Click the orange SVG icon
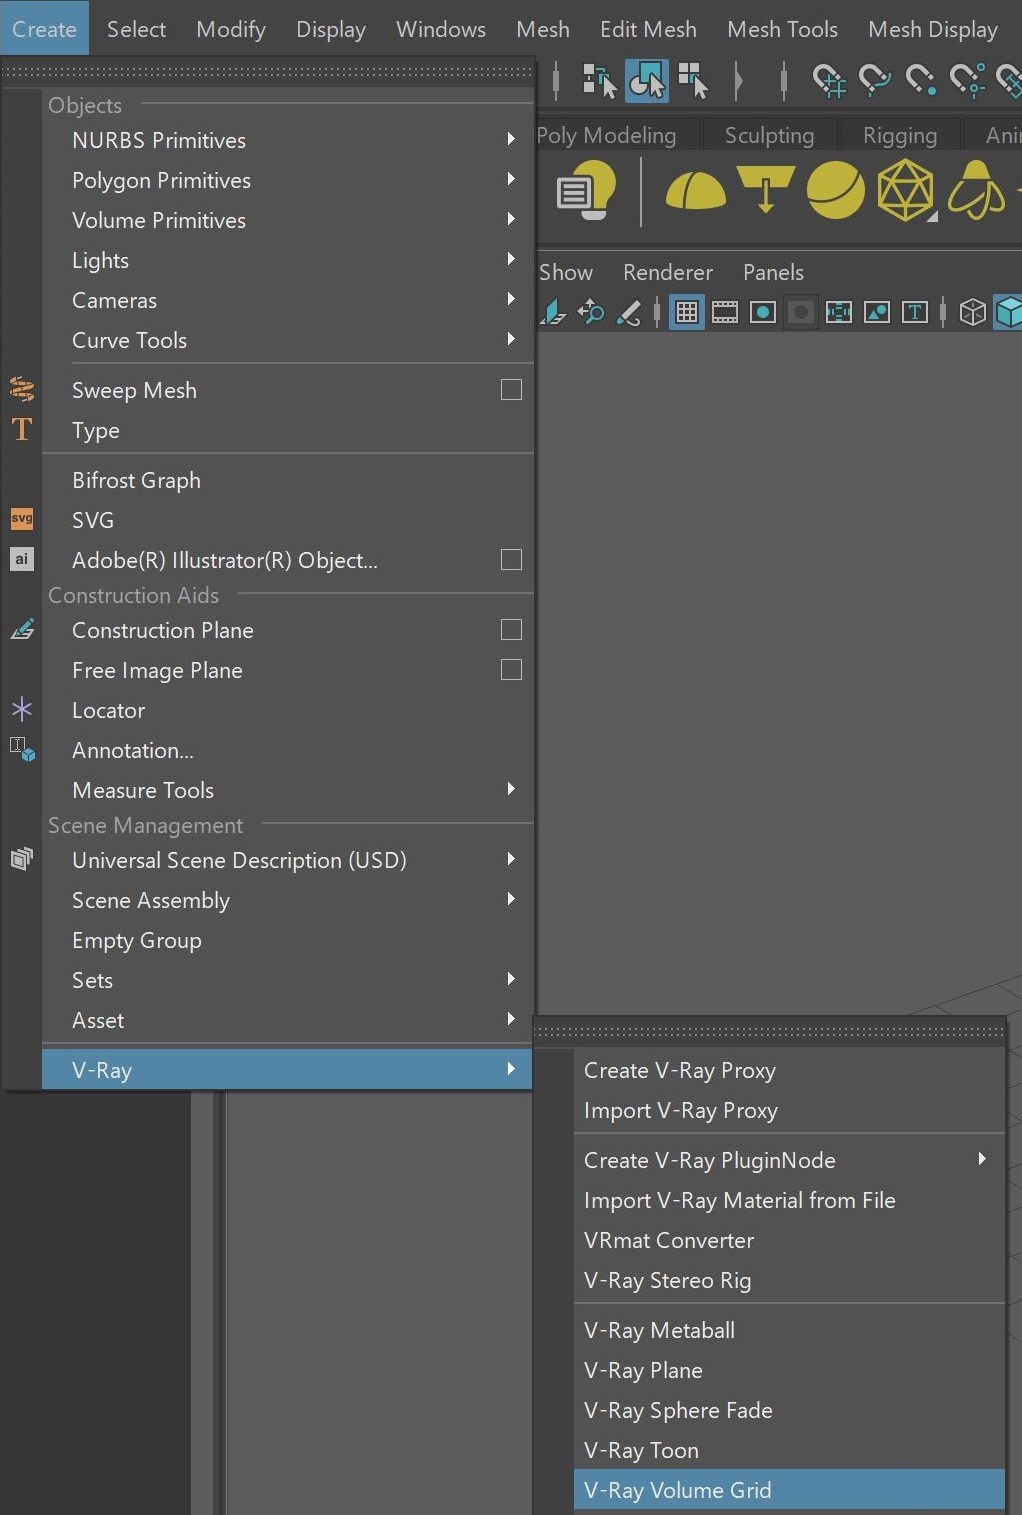This screenshot has height=1515, width=1022. (22, 519)
